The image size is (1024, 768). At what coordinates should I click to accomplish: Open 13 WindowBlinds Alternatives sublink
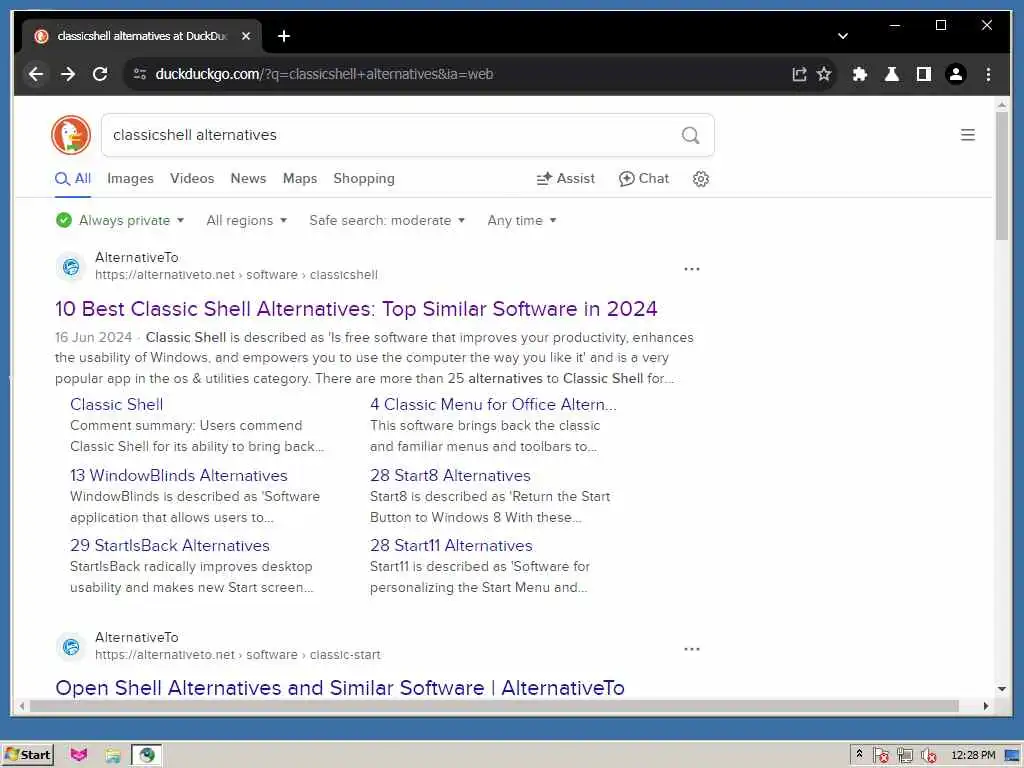(178, 475)
